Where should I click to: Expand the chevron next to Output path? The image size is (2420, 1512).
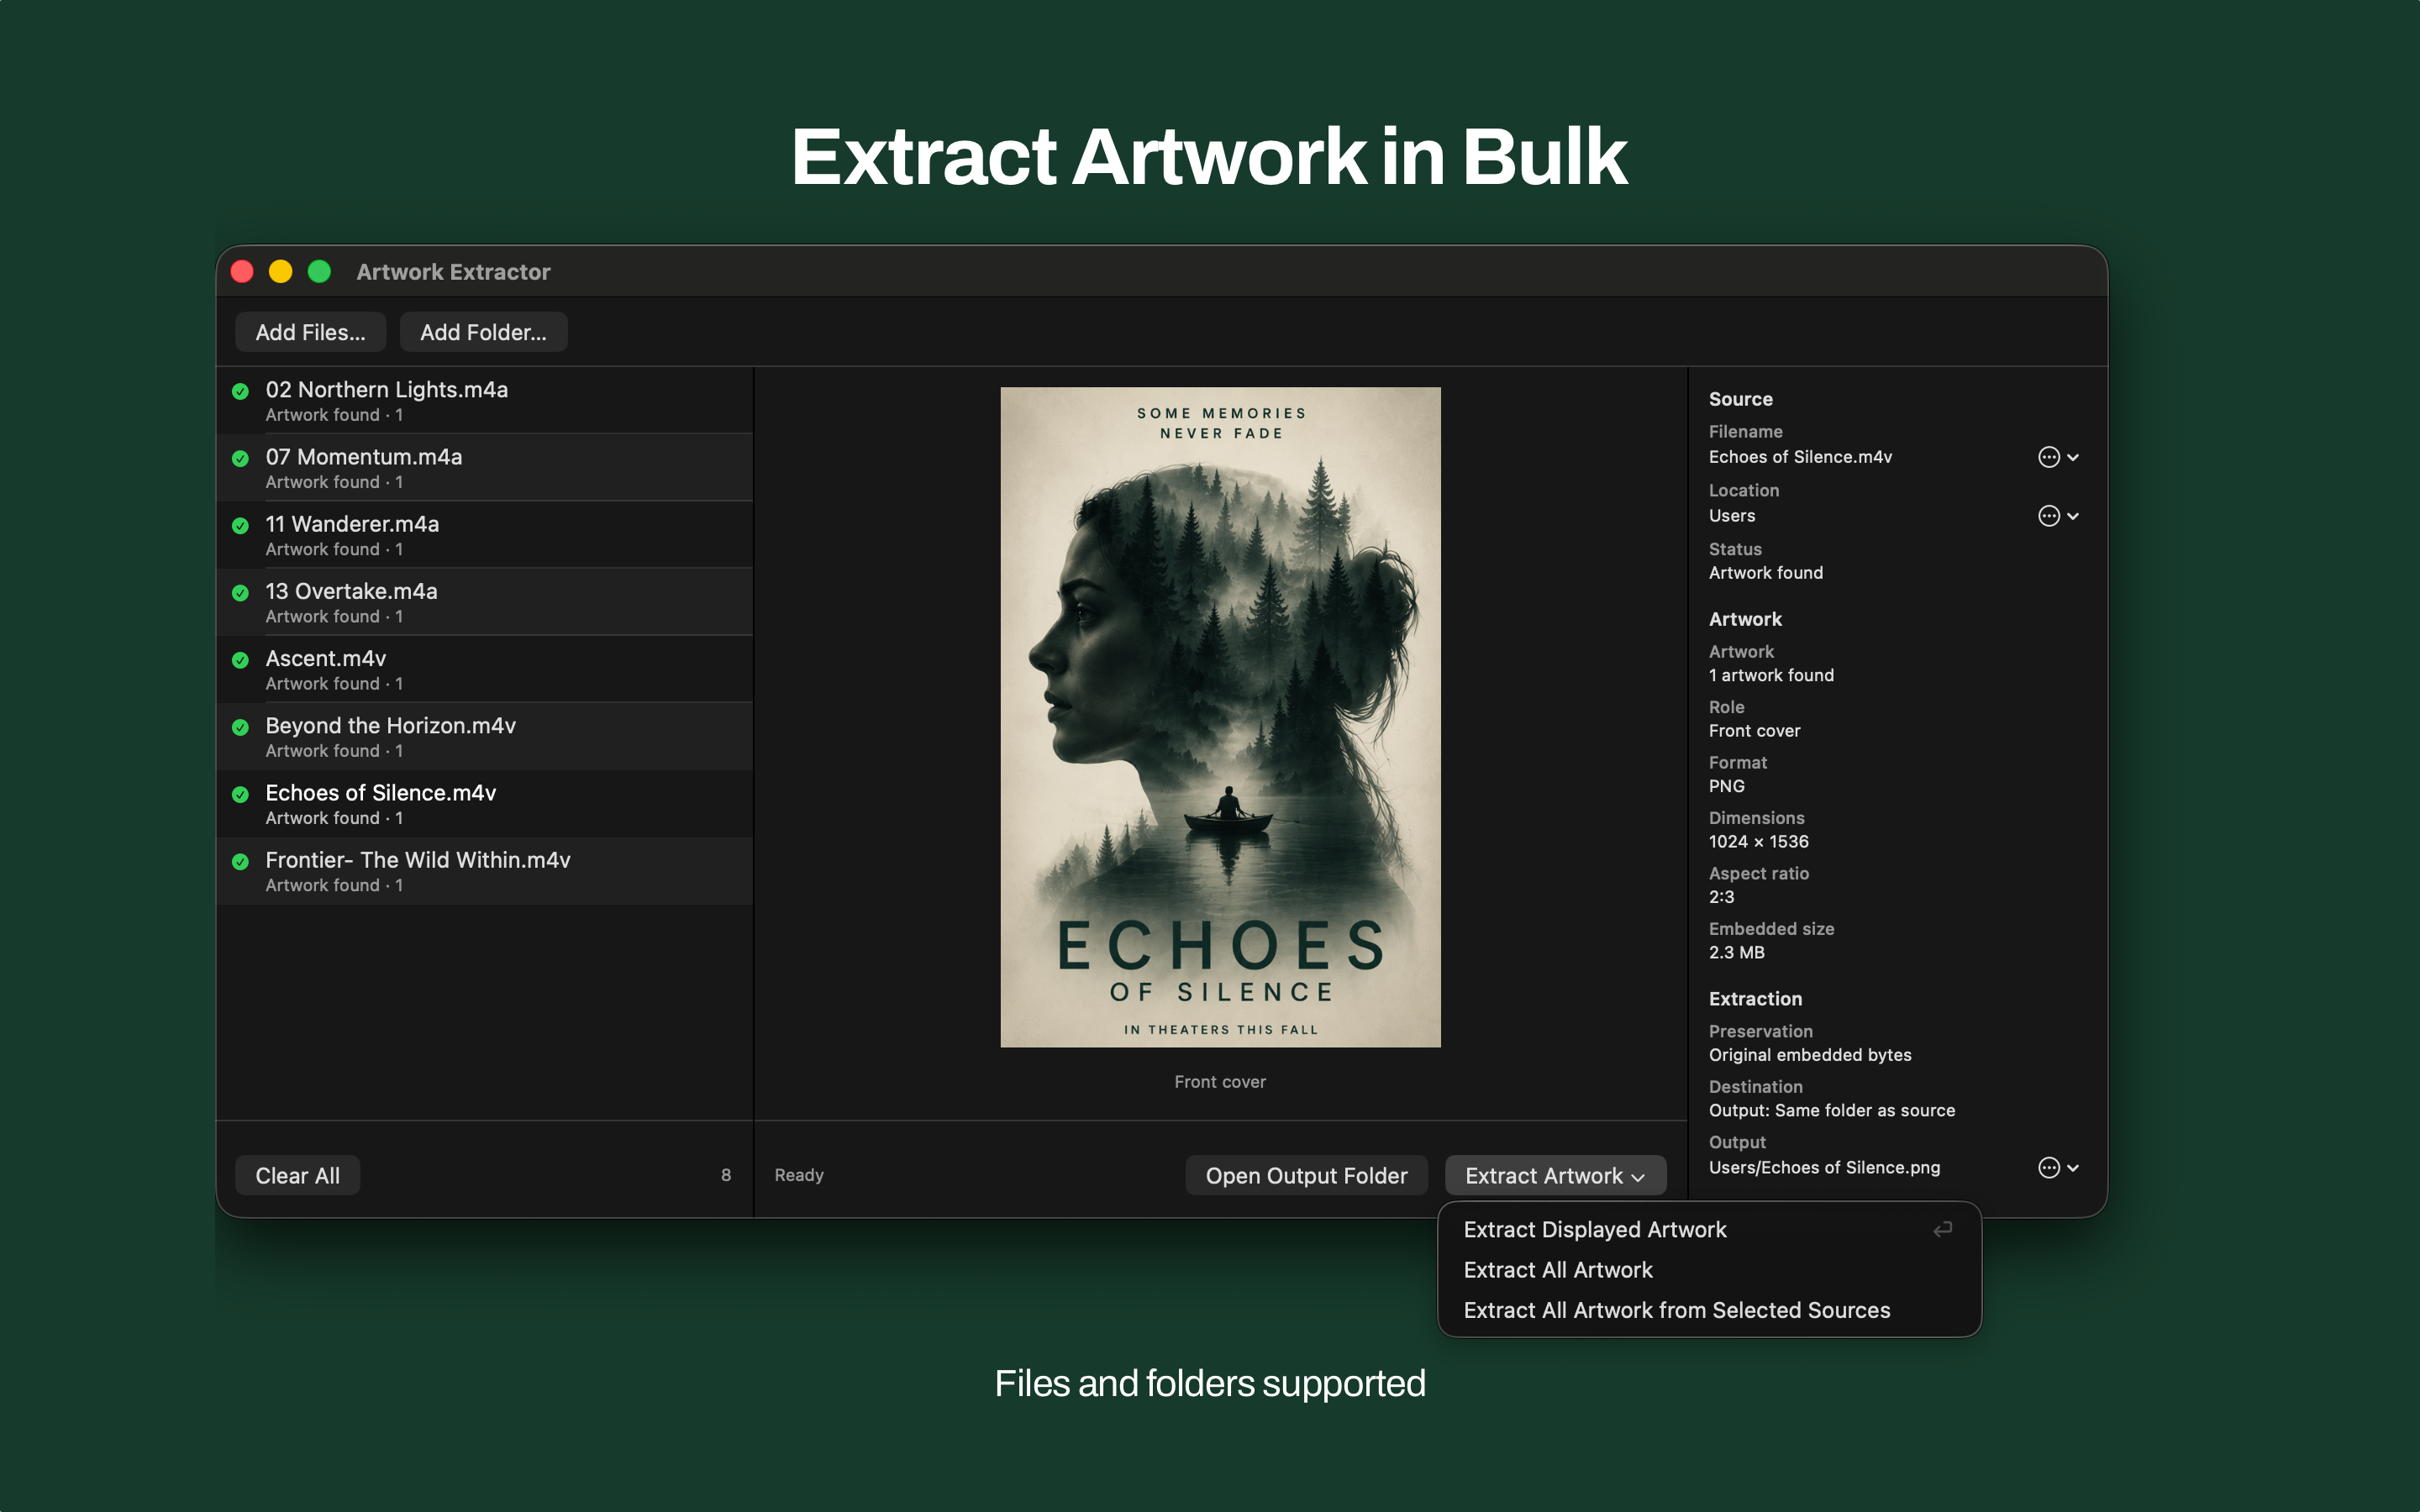pyautogui.click(x=2073, y=1167)
